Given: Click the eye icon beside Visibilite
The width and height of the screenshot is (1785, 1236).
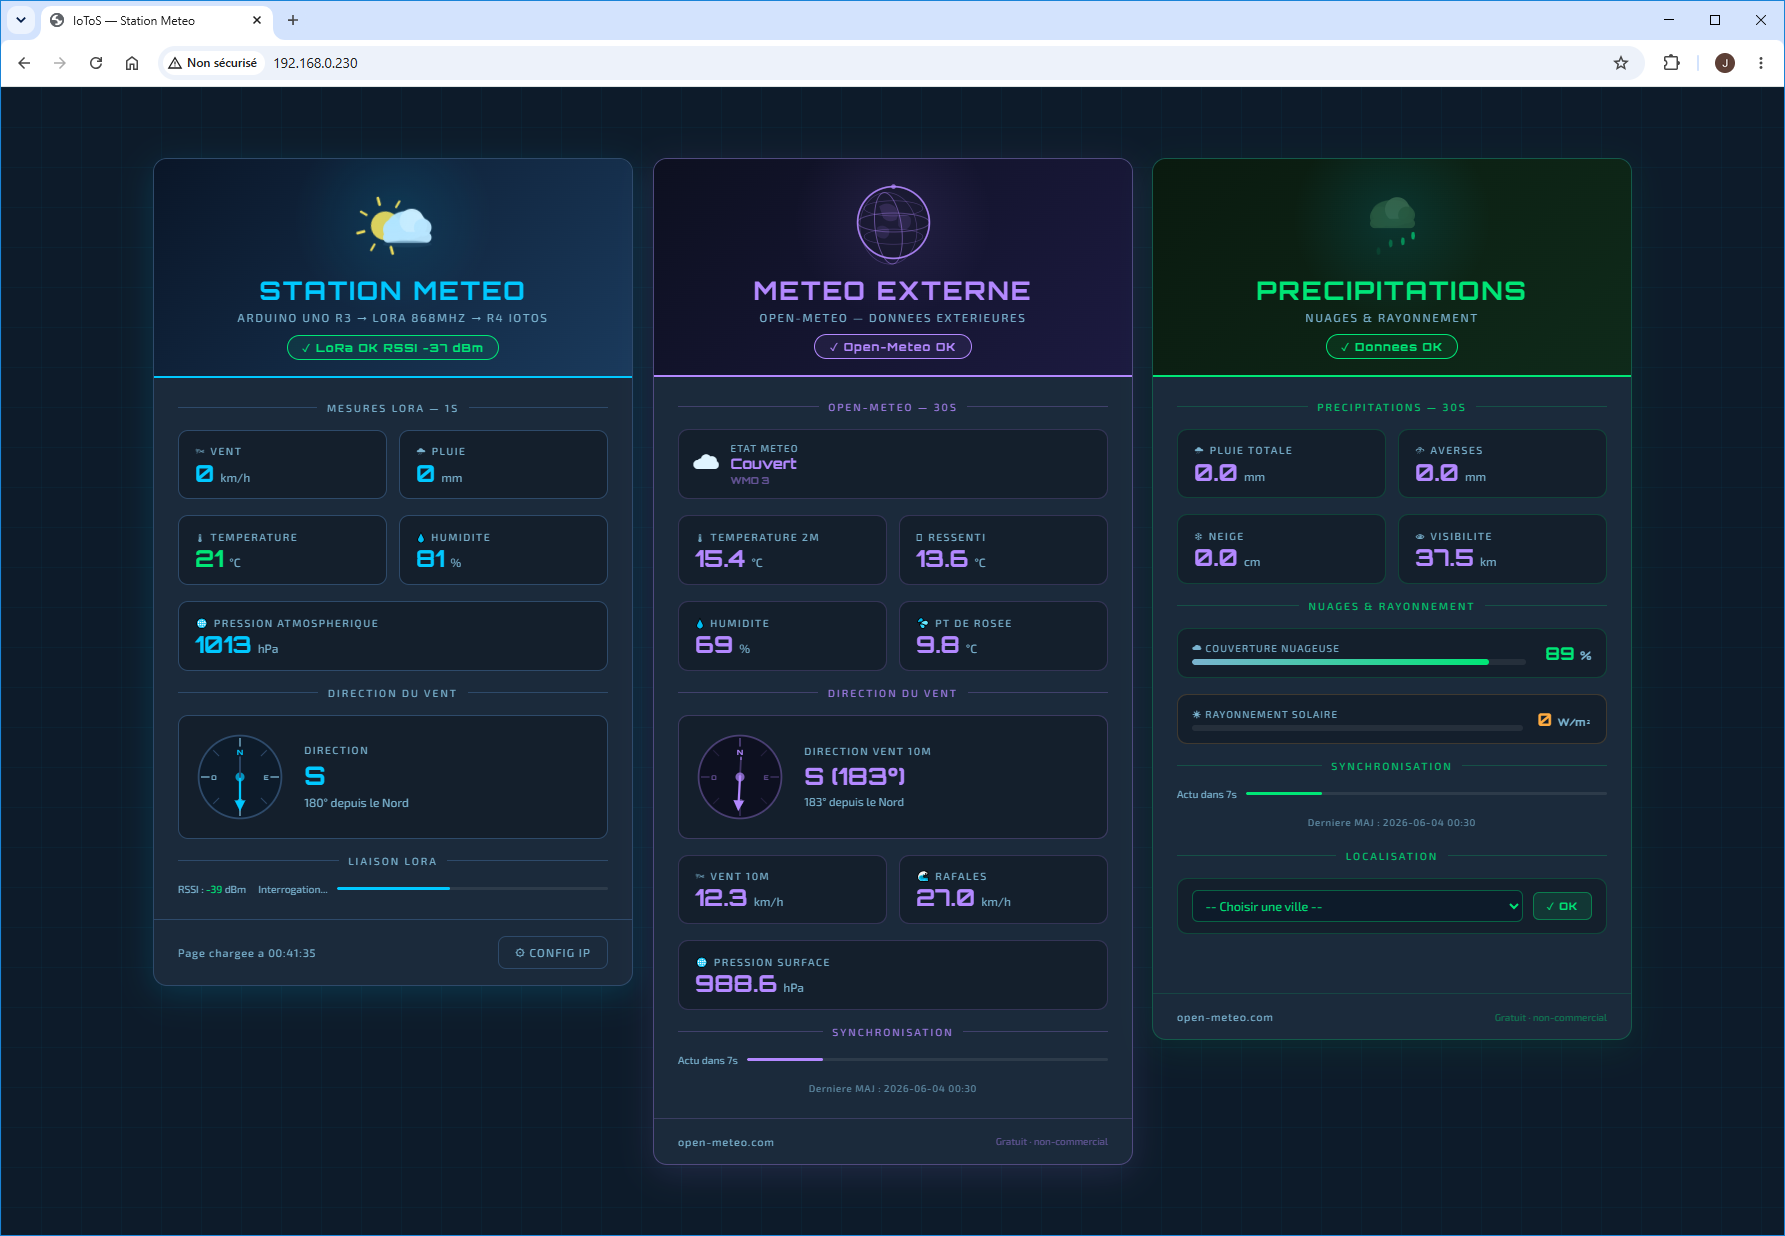Looking at the screenshot, I should (1420, 537).
